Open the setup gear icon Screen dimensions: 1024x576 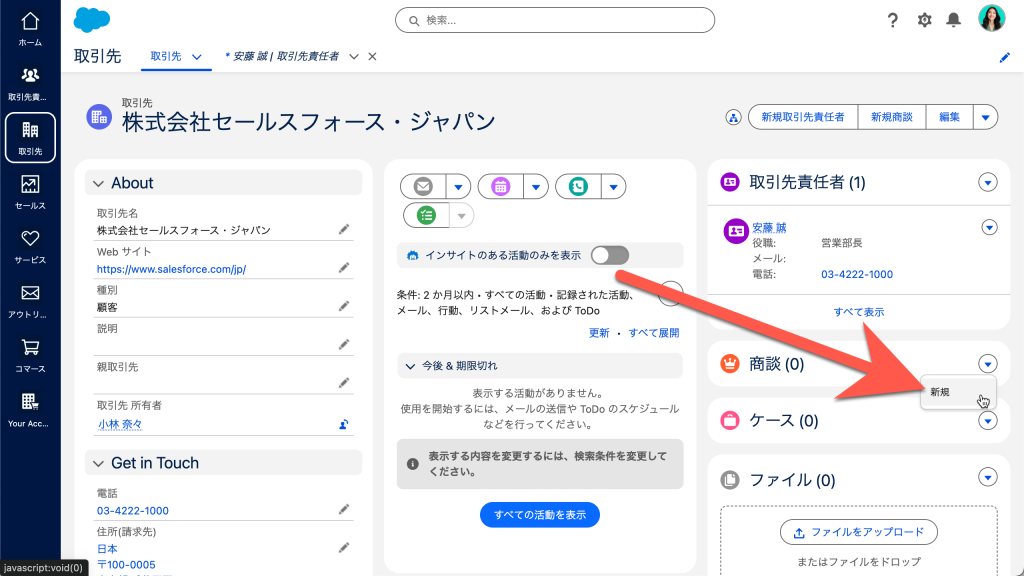924,20
